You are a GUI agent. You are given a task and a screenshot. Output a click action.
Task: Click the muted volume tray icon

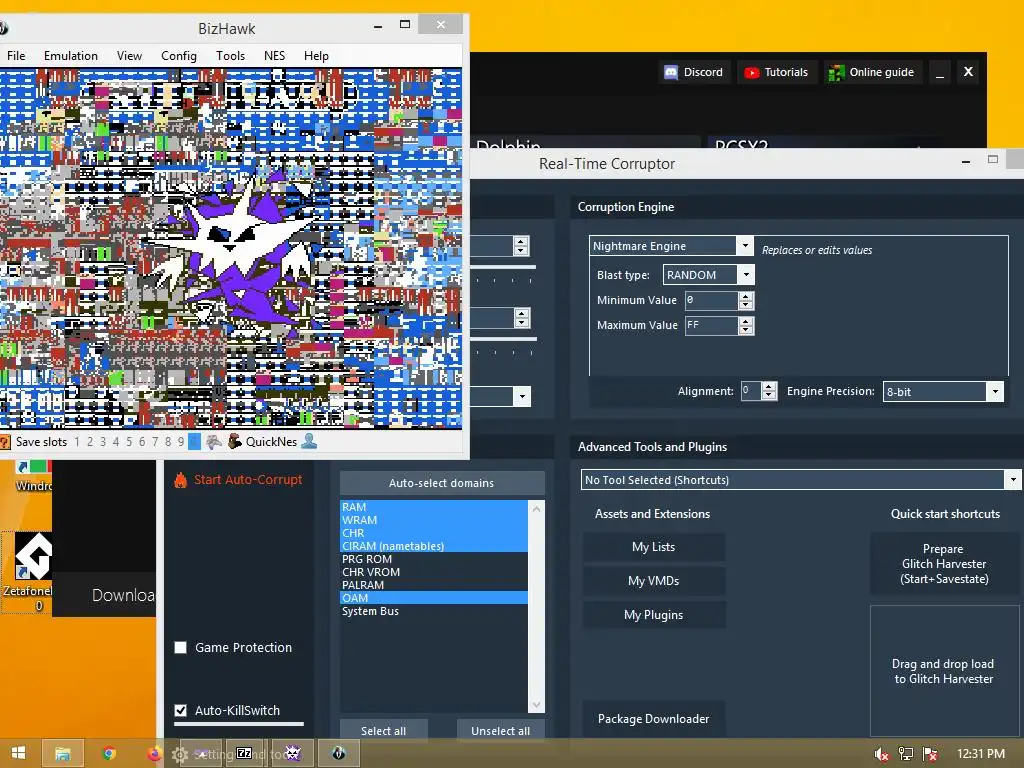pyautogui.click(x=881, y=754)
